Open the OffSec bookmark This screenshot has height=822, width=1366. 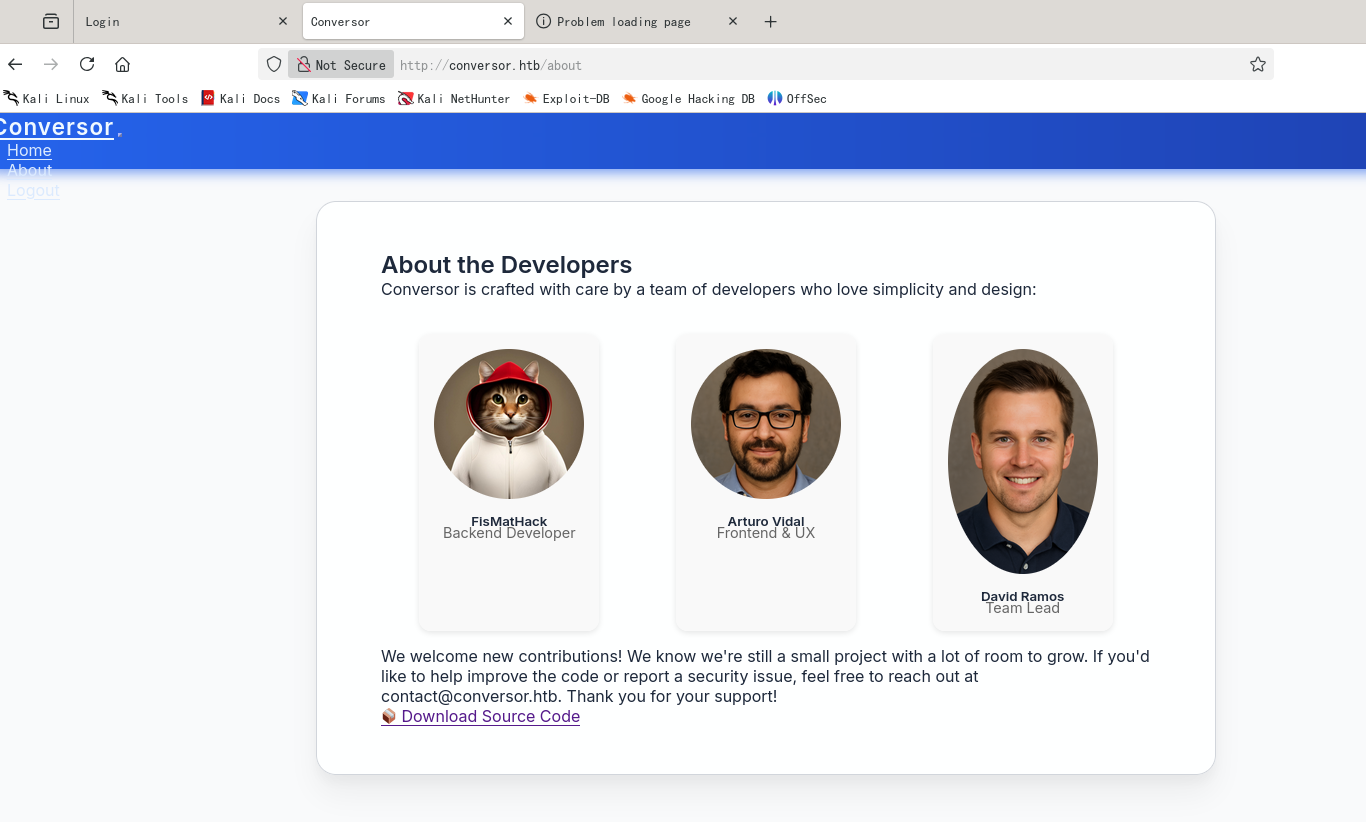(x=797, y=99)
